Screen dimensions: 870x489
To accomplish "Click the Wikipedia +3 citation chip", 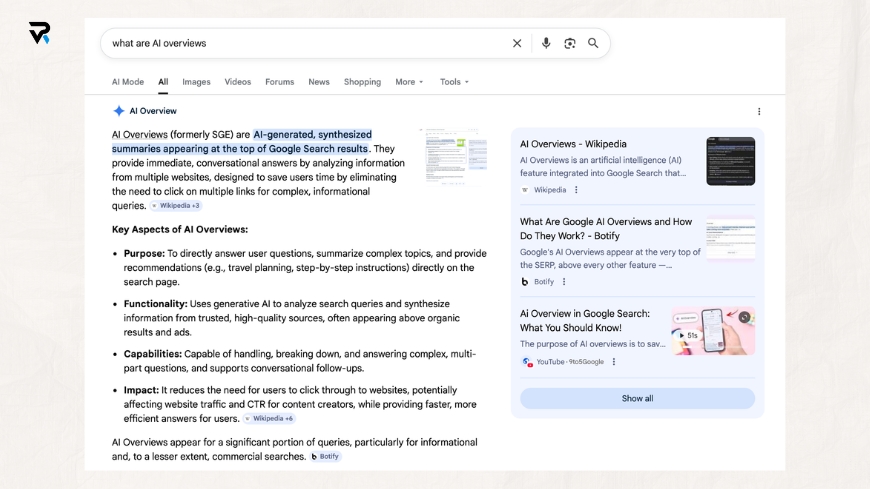I will pyautogui.click(x=175, y=206).
